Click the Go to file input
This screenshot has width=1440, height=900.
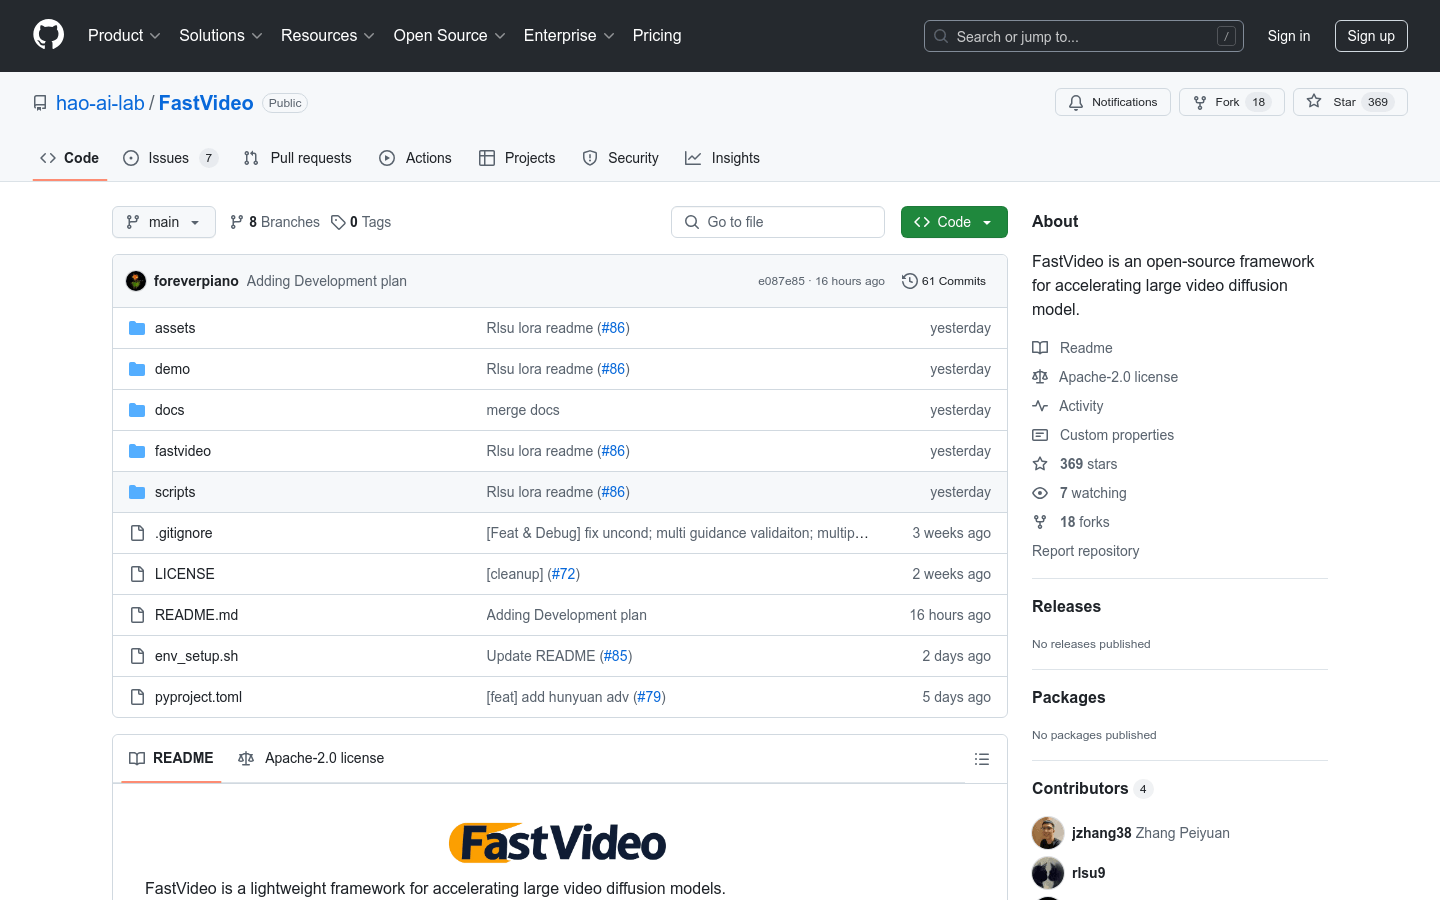778,222
